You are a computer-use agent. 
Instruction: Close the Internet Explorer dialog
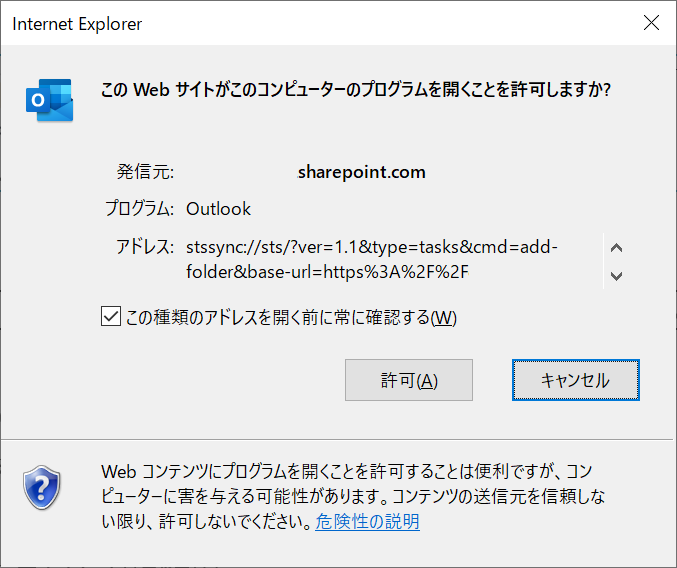coord(651,22)
